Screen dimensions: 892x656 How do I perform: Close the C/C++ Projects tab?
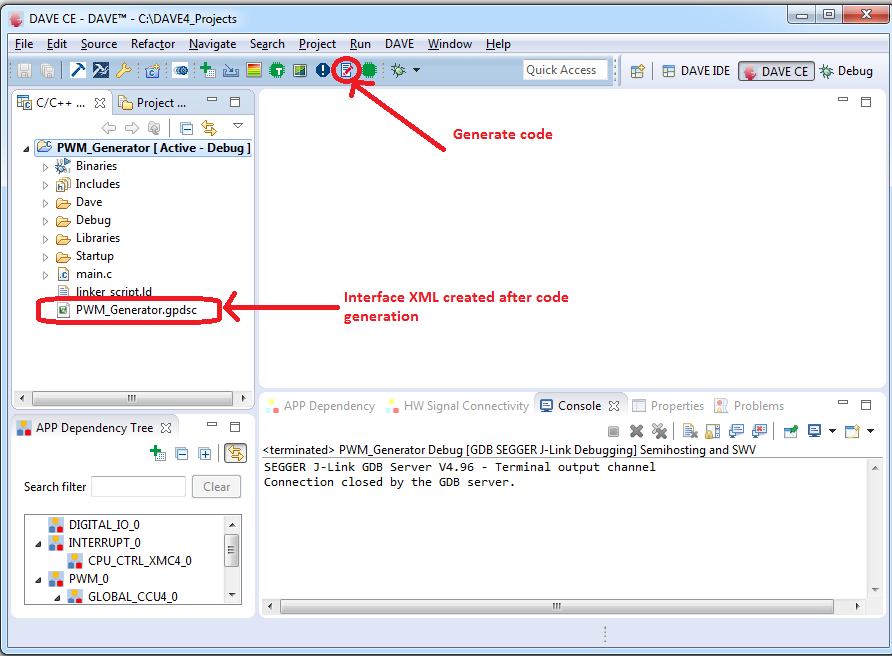pos(100,102)
